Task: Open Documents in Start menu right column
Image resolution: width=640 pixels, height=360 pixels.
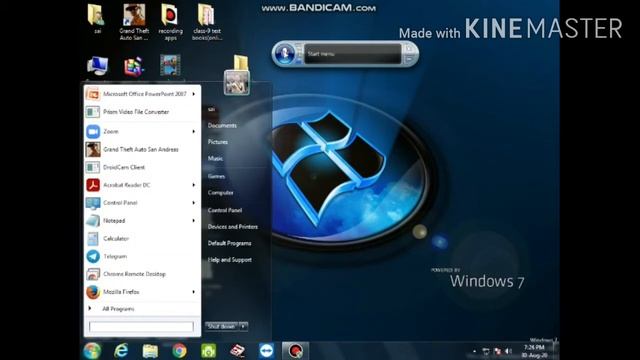Action: [x=222, y=126]
